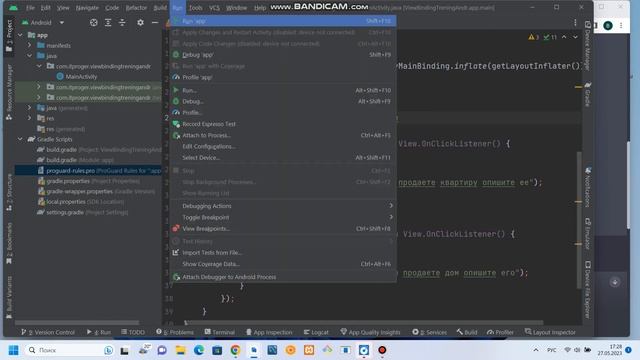
Task: Open the Gradle side tool window
Action: [x=588, y=94]
